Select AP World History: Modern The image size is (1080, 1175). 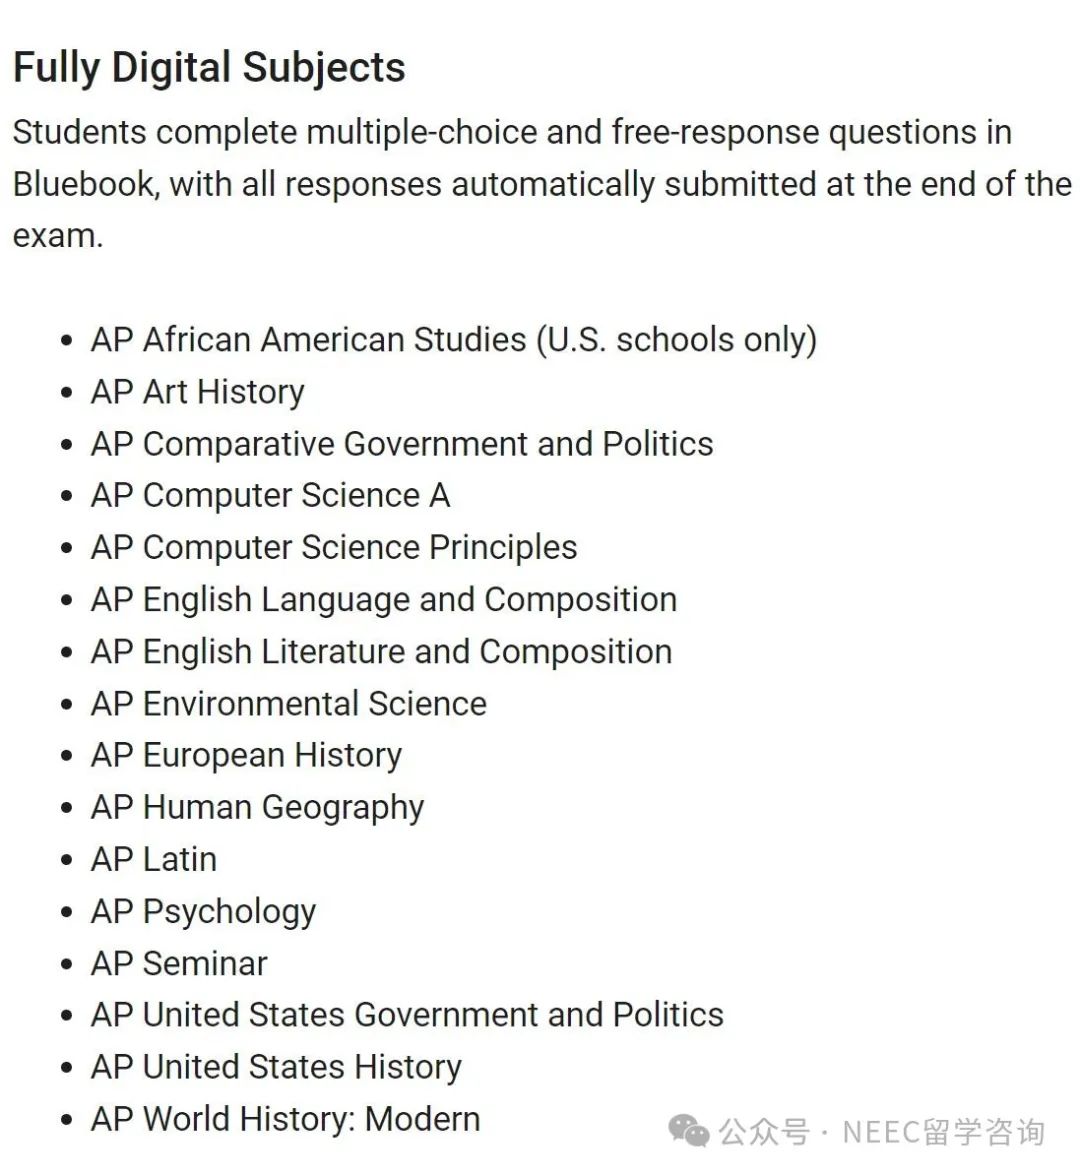(x=286, y=1120)
